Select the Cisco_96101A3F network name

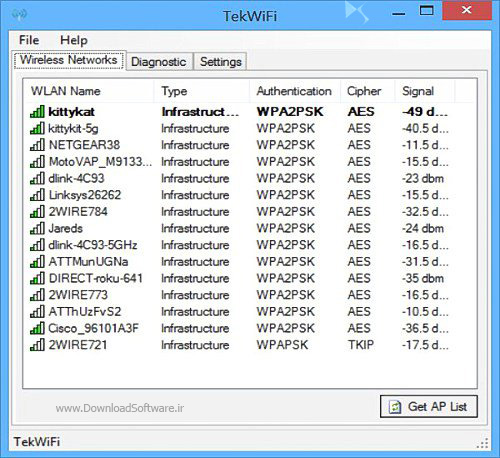tap(93, 329)
